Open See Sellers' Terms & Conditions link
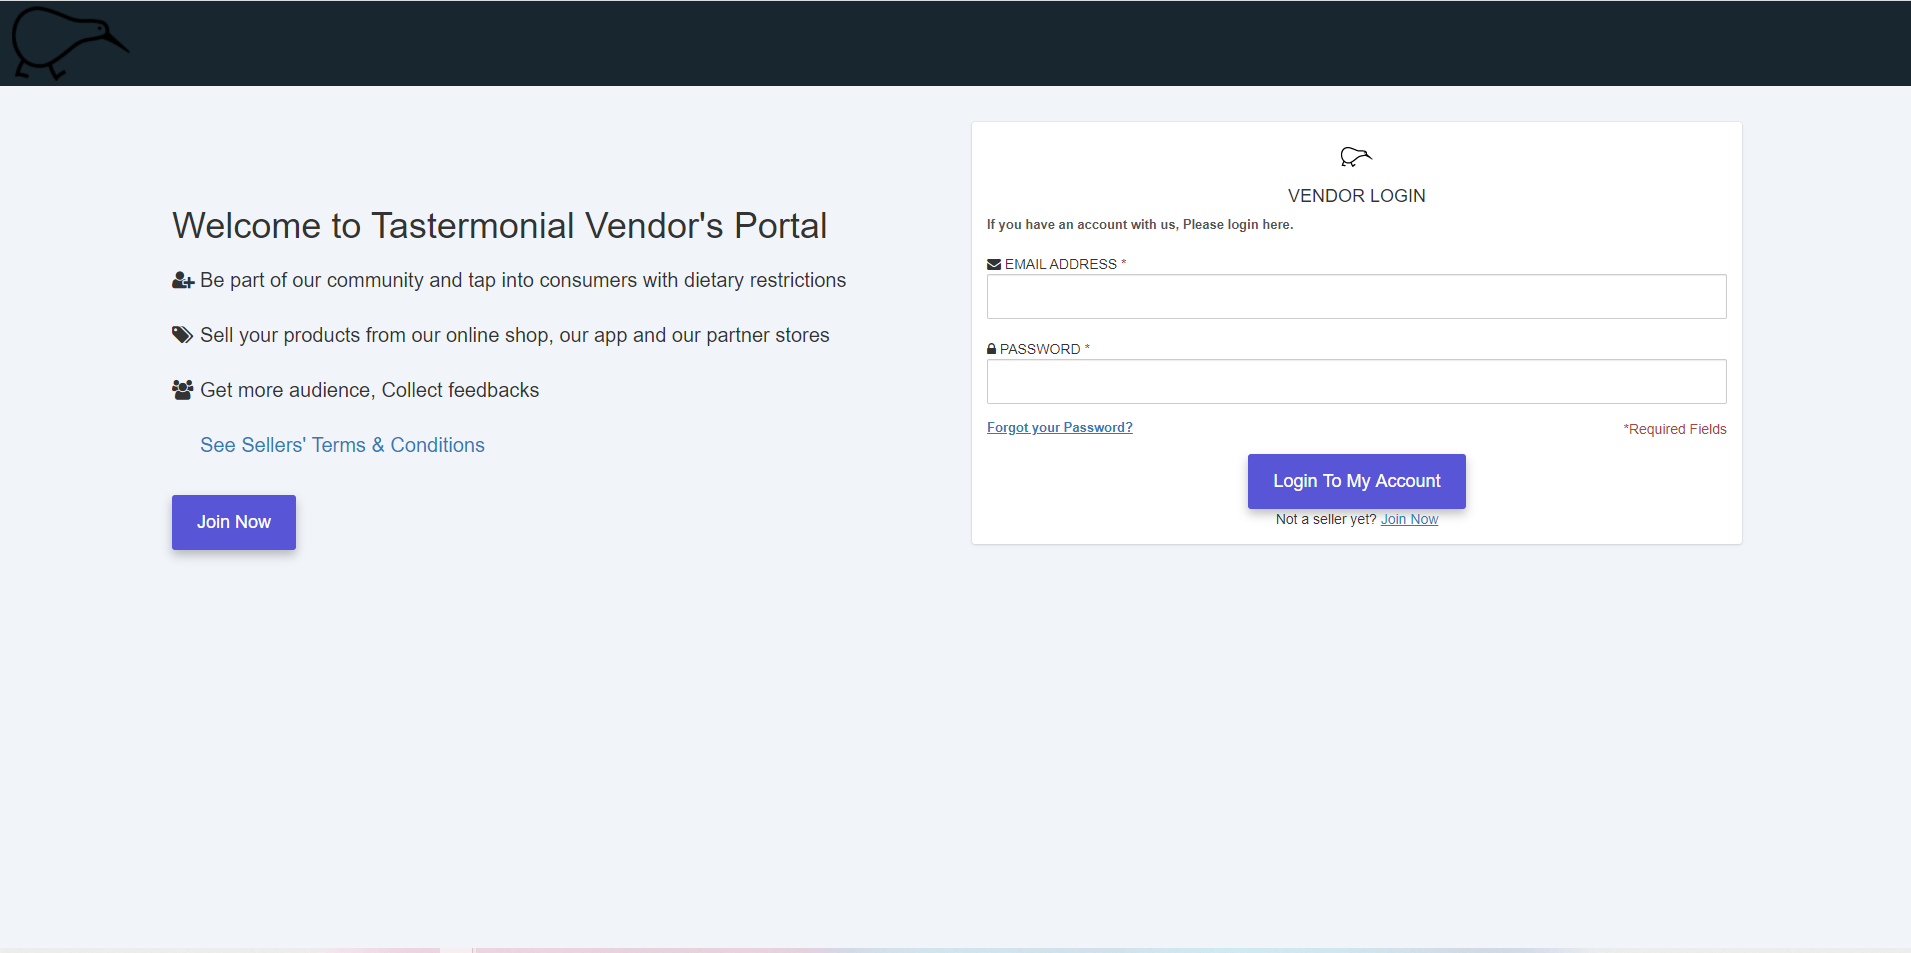Image resolution: width=1911 pixels, height=953 pixels. point(342,445)
